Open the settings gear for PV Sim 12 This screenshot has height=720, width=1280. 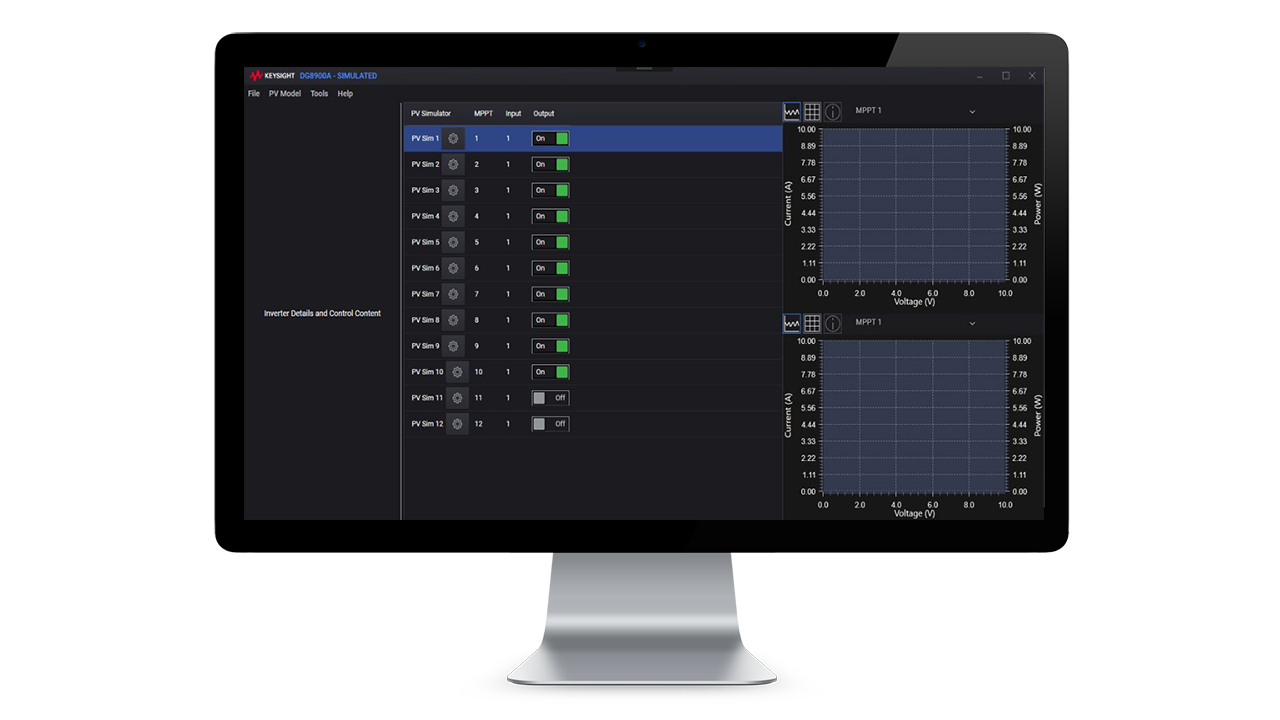pyautogui.click(x=457, y=423)
